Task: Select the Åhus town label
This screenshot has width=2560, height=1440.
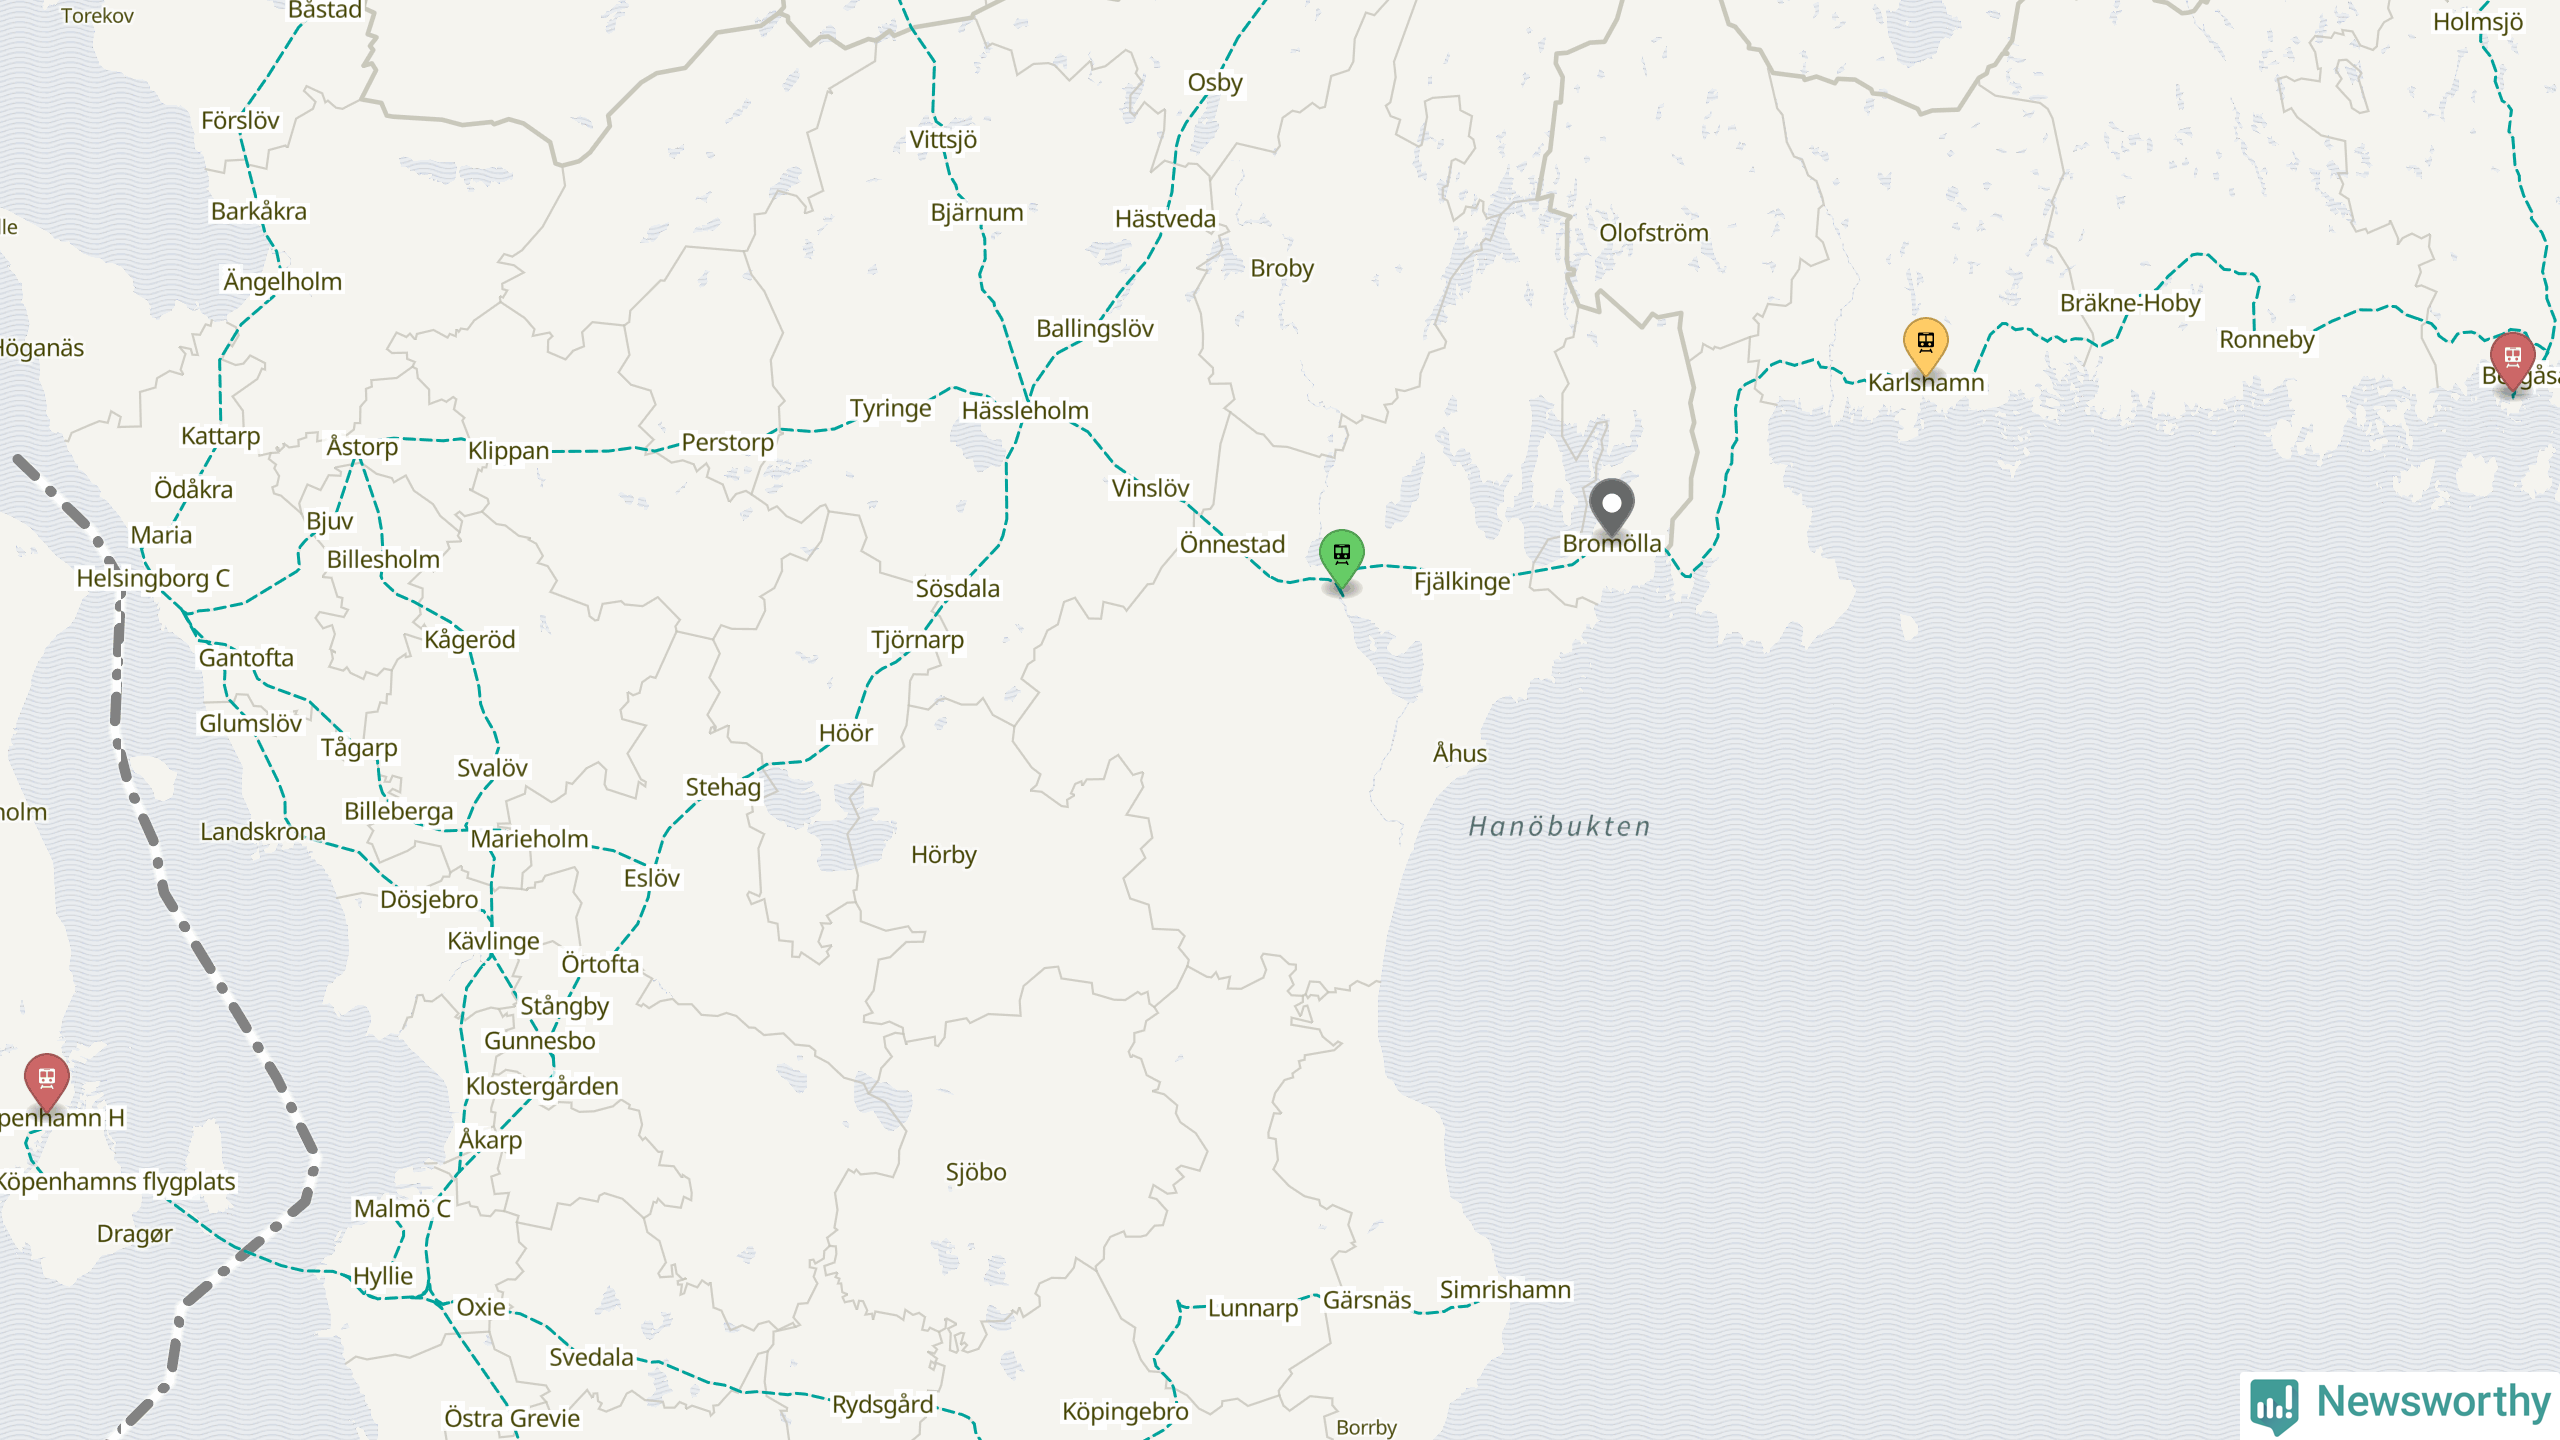Action: pyautogui.click(x=1460, y=753)
